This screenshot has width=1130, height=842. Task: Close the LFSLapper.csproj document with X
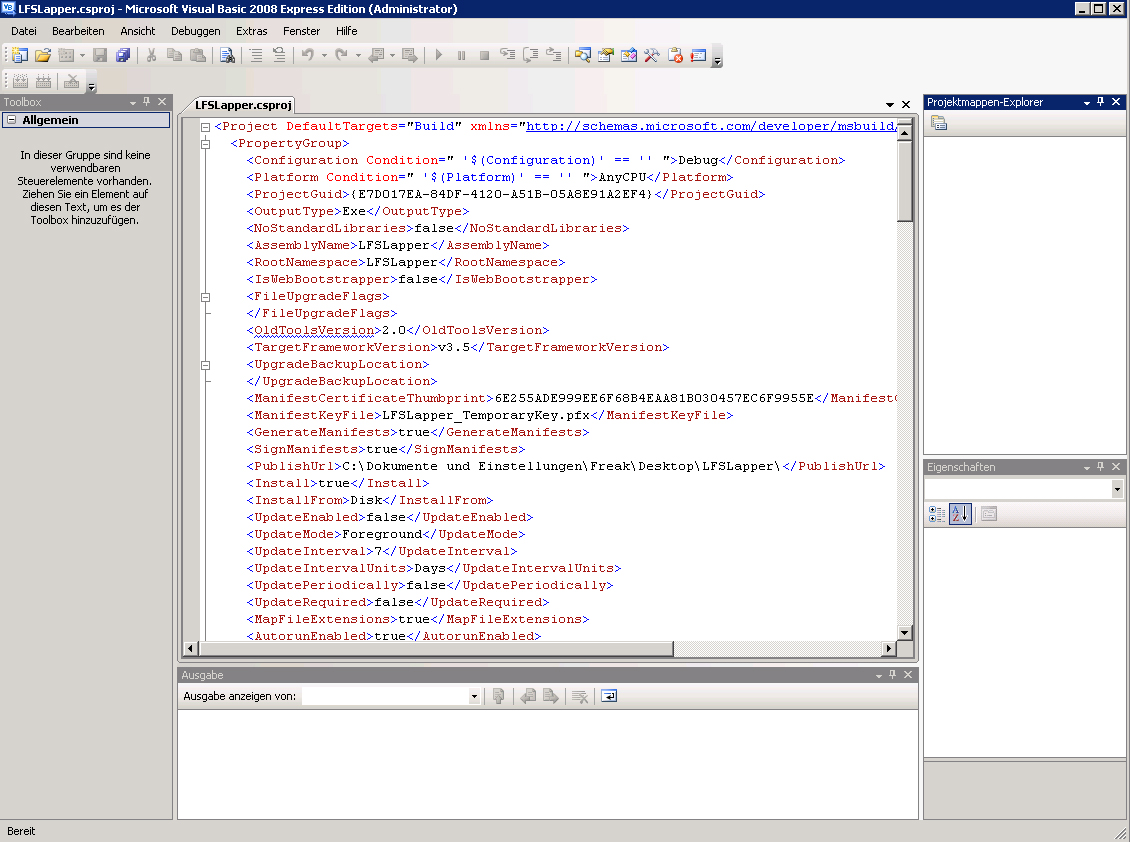[906, 105]
